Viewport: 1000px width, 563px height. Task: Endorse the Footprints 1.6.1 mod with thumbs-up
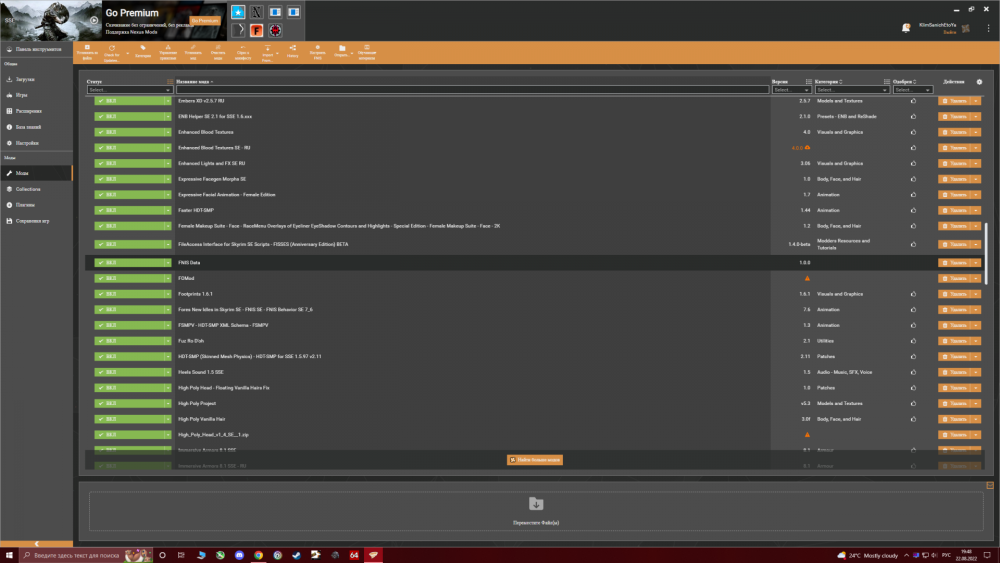tap(913, 294)
